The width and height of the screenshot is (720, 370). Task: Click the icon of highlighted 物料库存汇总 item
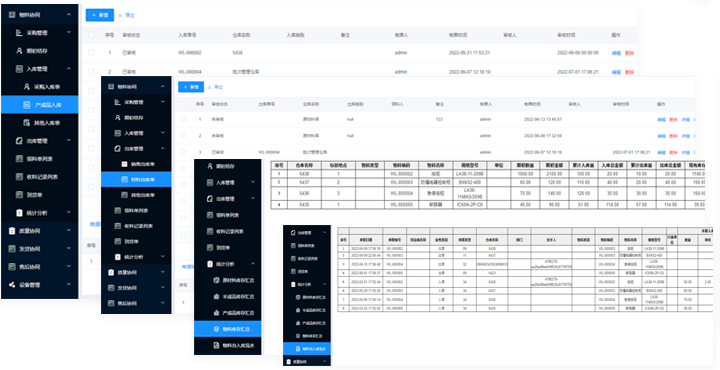(x=216, y=329)
